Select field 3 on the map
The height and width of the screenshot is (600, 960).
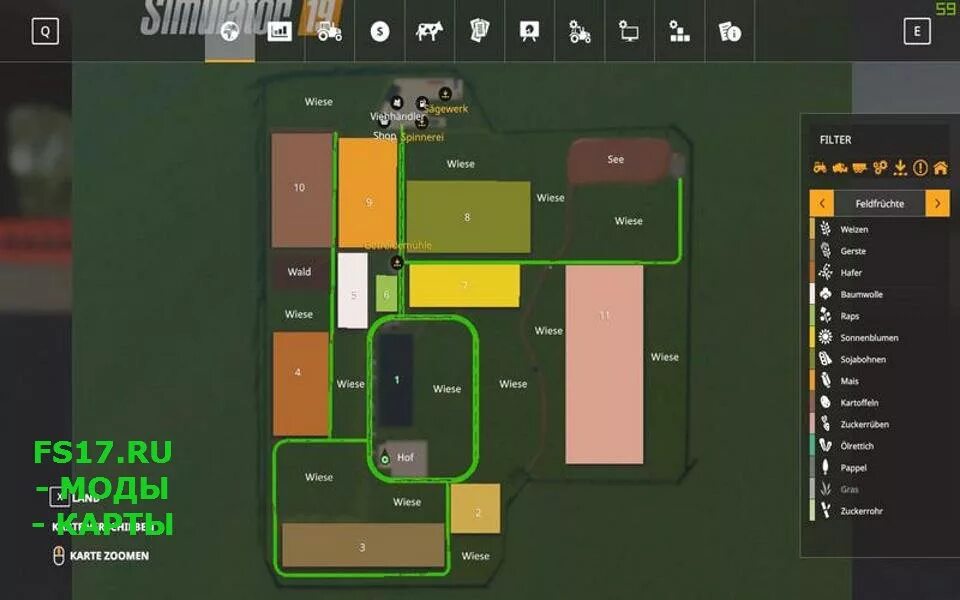(x=362, y=545)
